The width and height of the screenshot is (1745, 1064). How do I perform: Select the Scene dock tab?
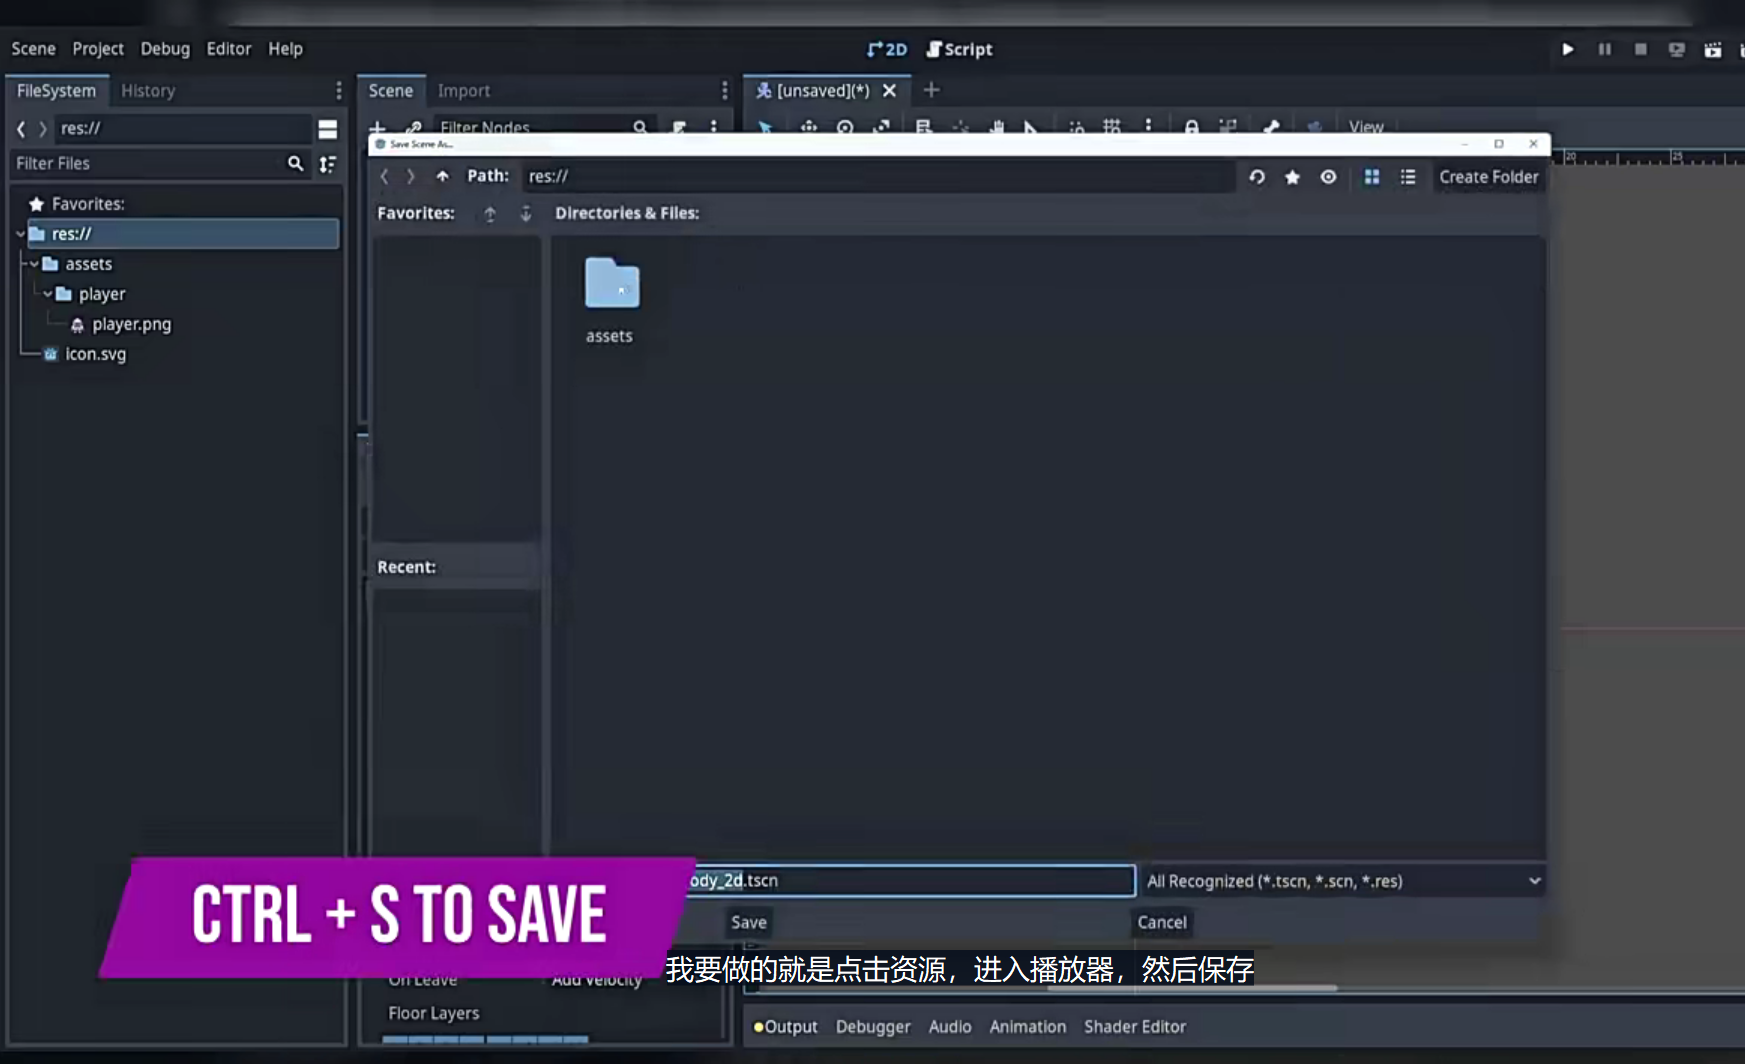(x=391, y=90)
